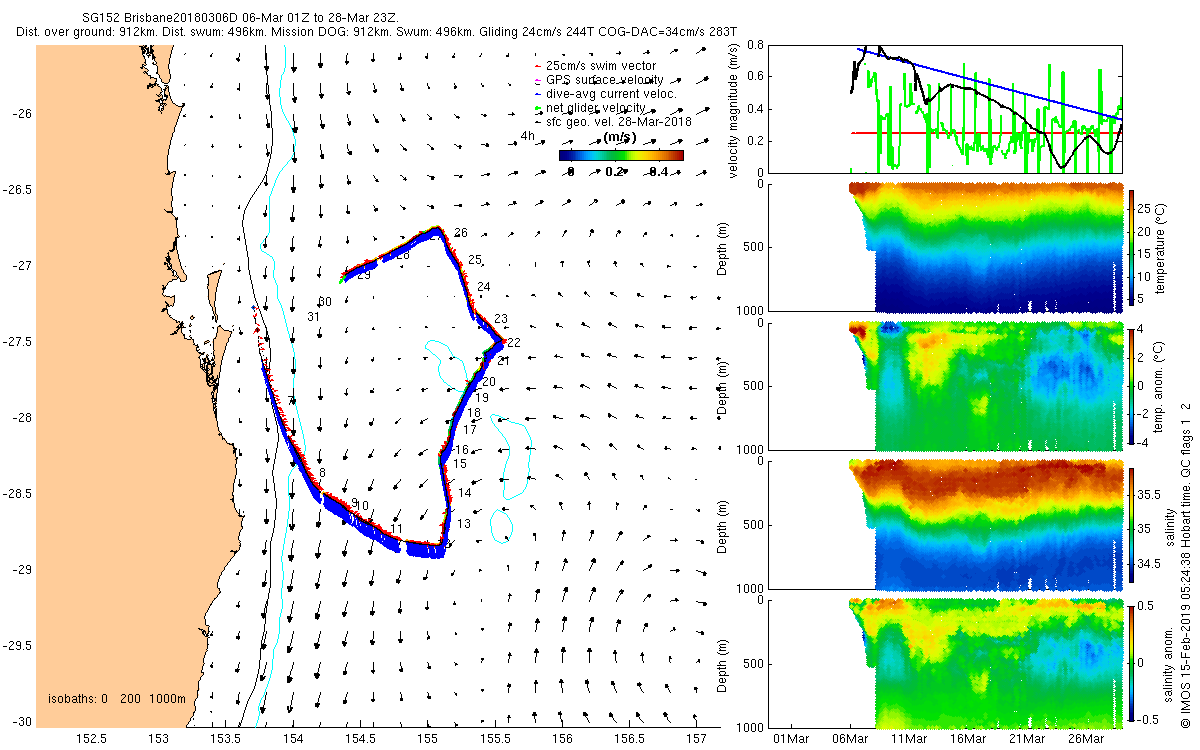The height and width of the screenshot is (750, 1200).
Task: Click the salinity anom. colorbar
Action: 1132,662
